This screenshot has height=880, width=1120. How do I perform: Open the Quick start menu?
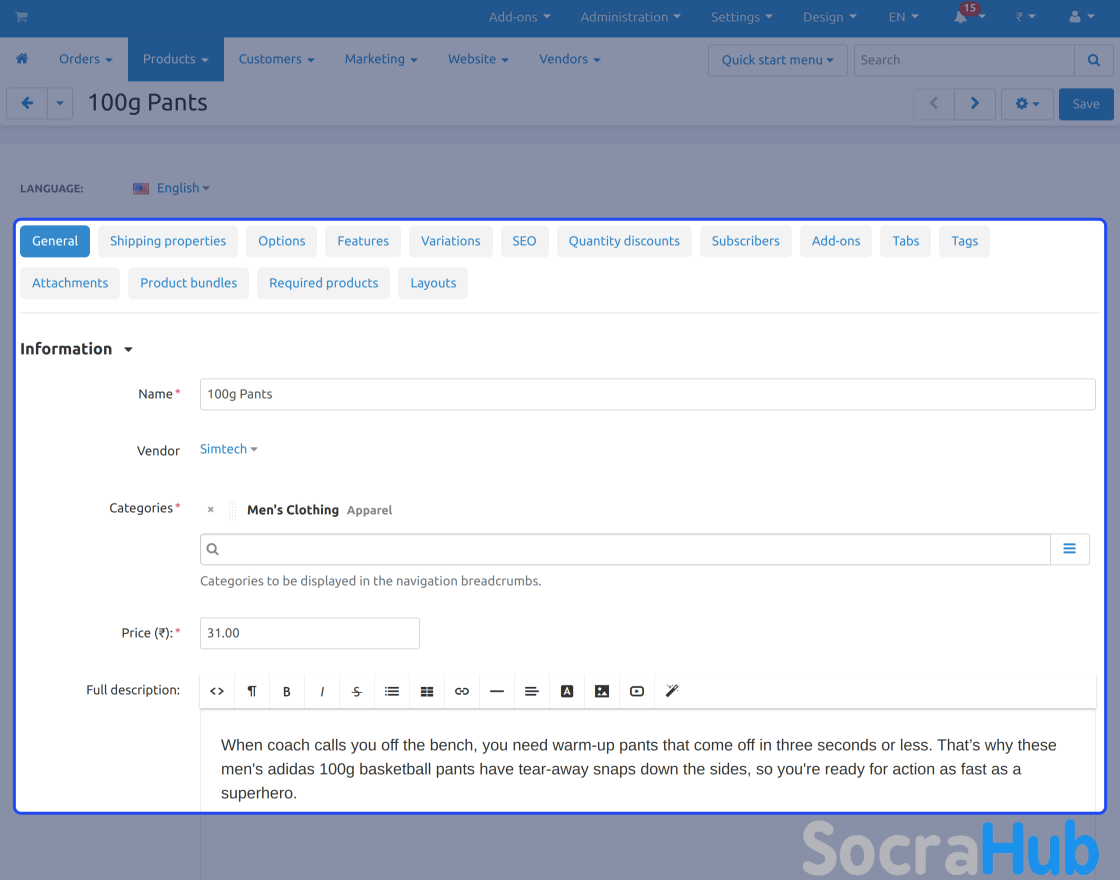pos(777,60)
